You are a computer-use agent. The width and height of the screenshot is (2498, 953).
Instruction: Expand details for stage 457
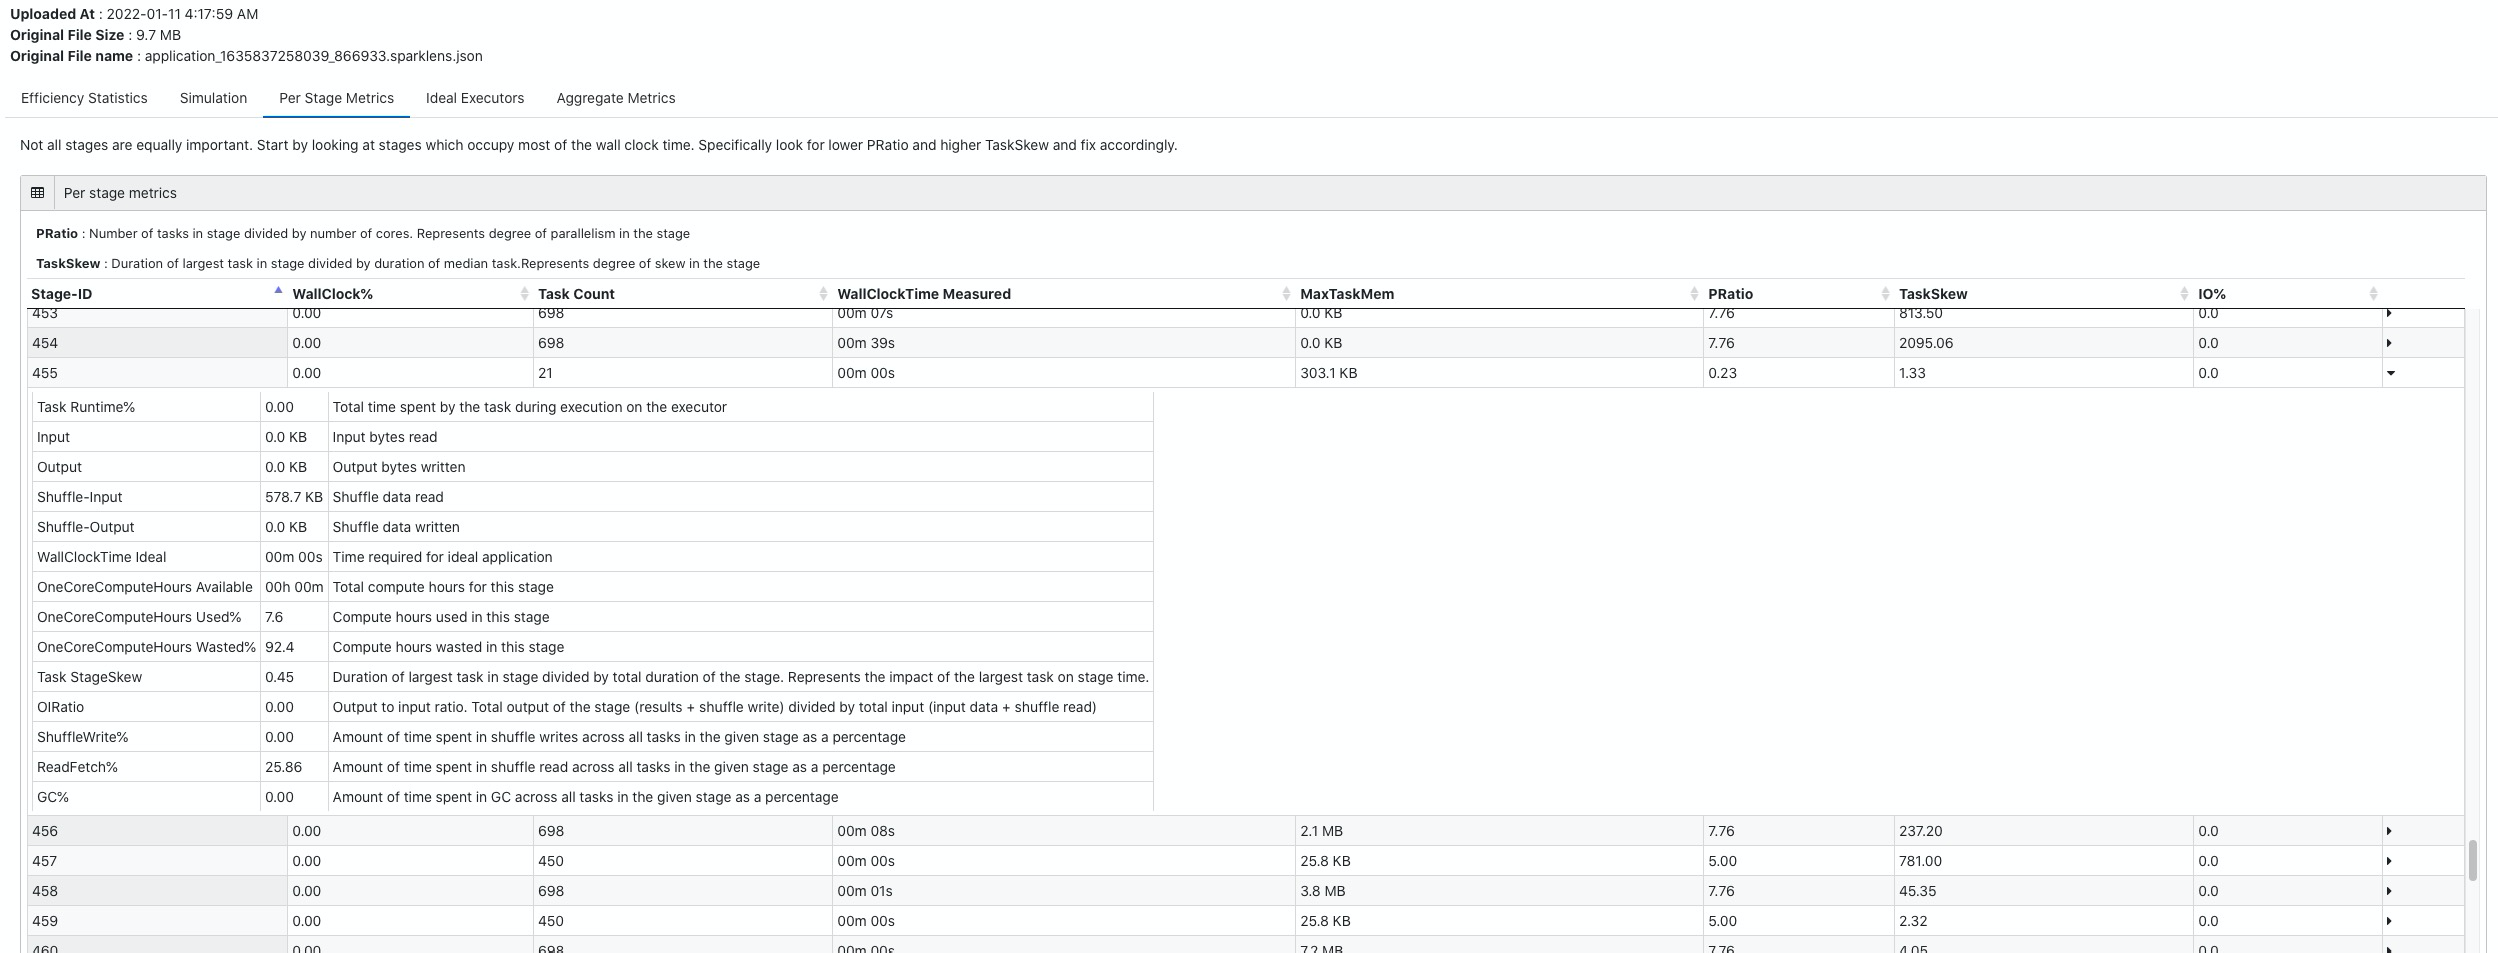pos(2390,861)
